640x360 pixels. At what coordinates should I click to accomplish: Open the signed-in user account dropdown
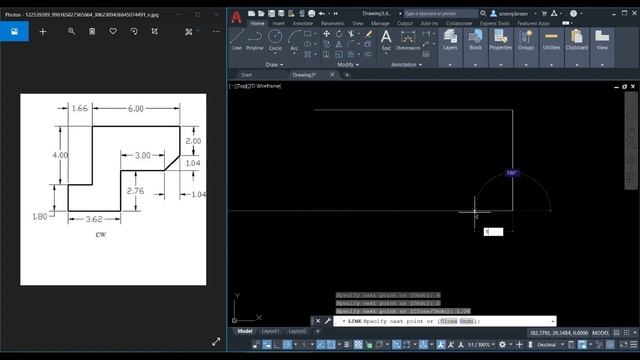[513, 13]
